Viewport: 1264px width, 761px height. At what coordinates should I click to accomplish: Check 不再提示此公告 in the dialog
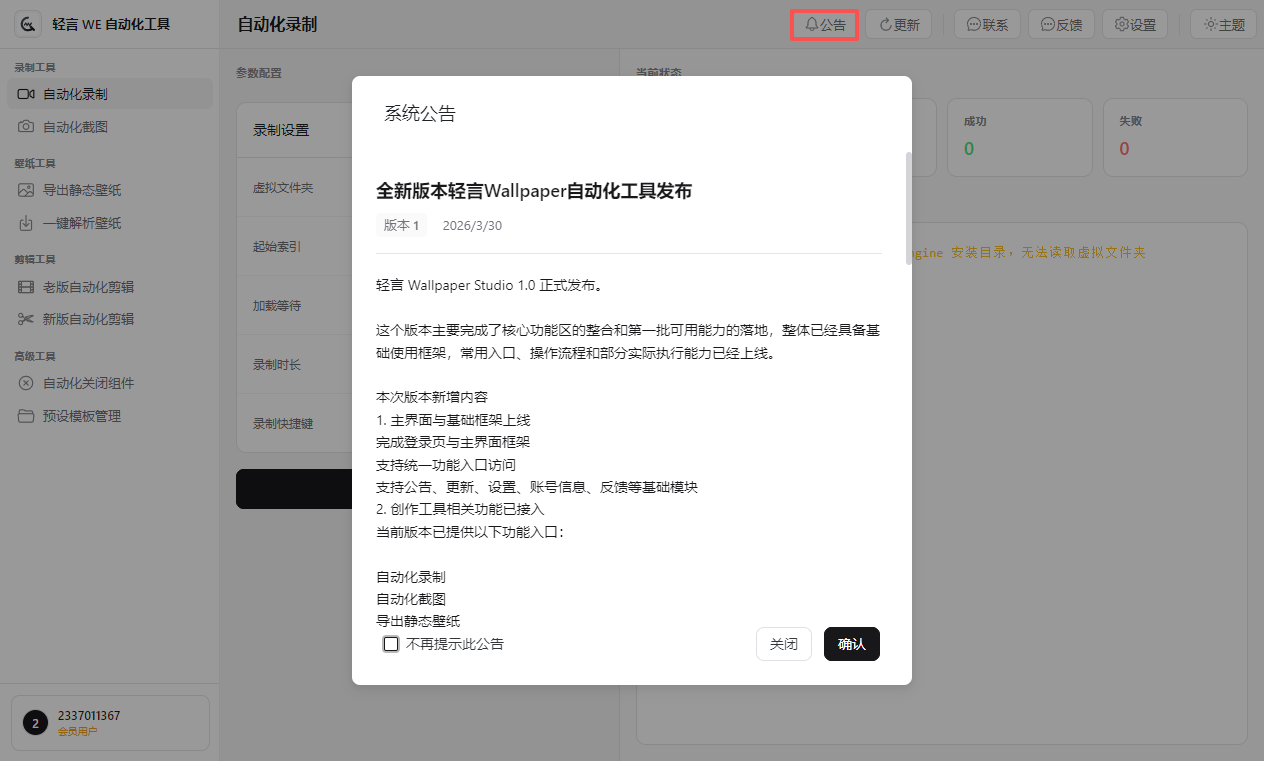pos(390,644)
